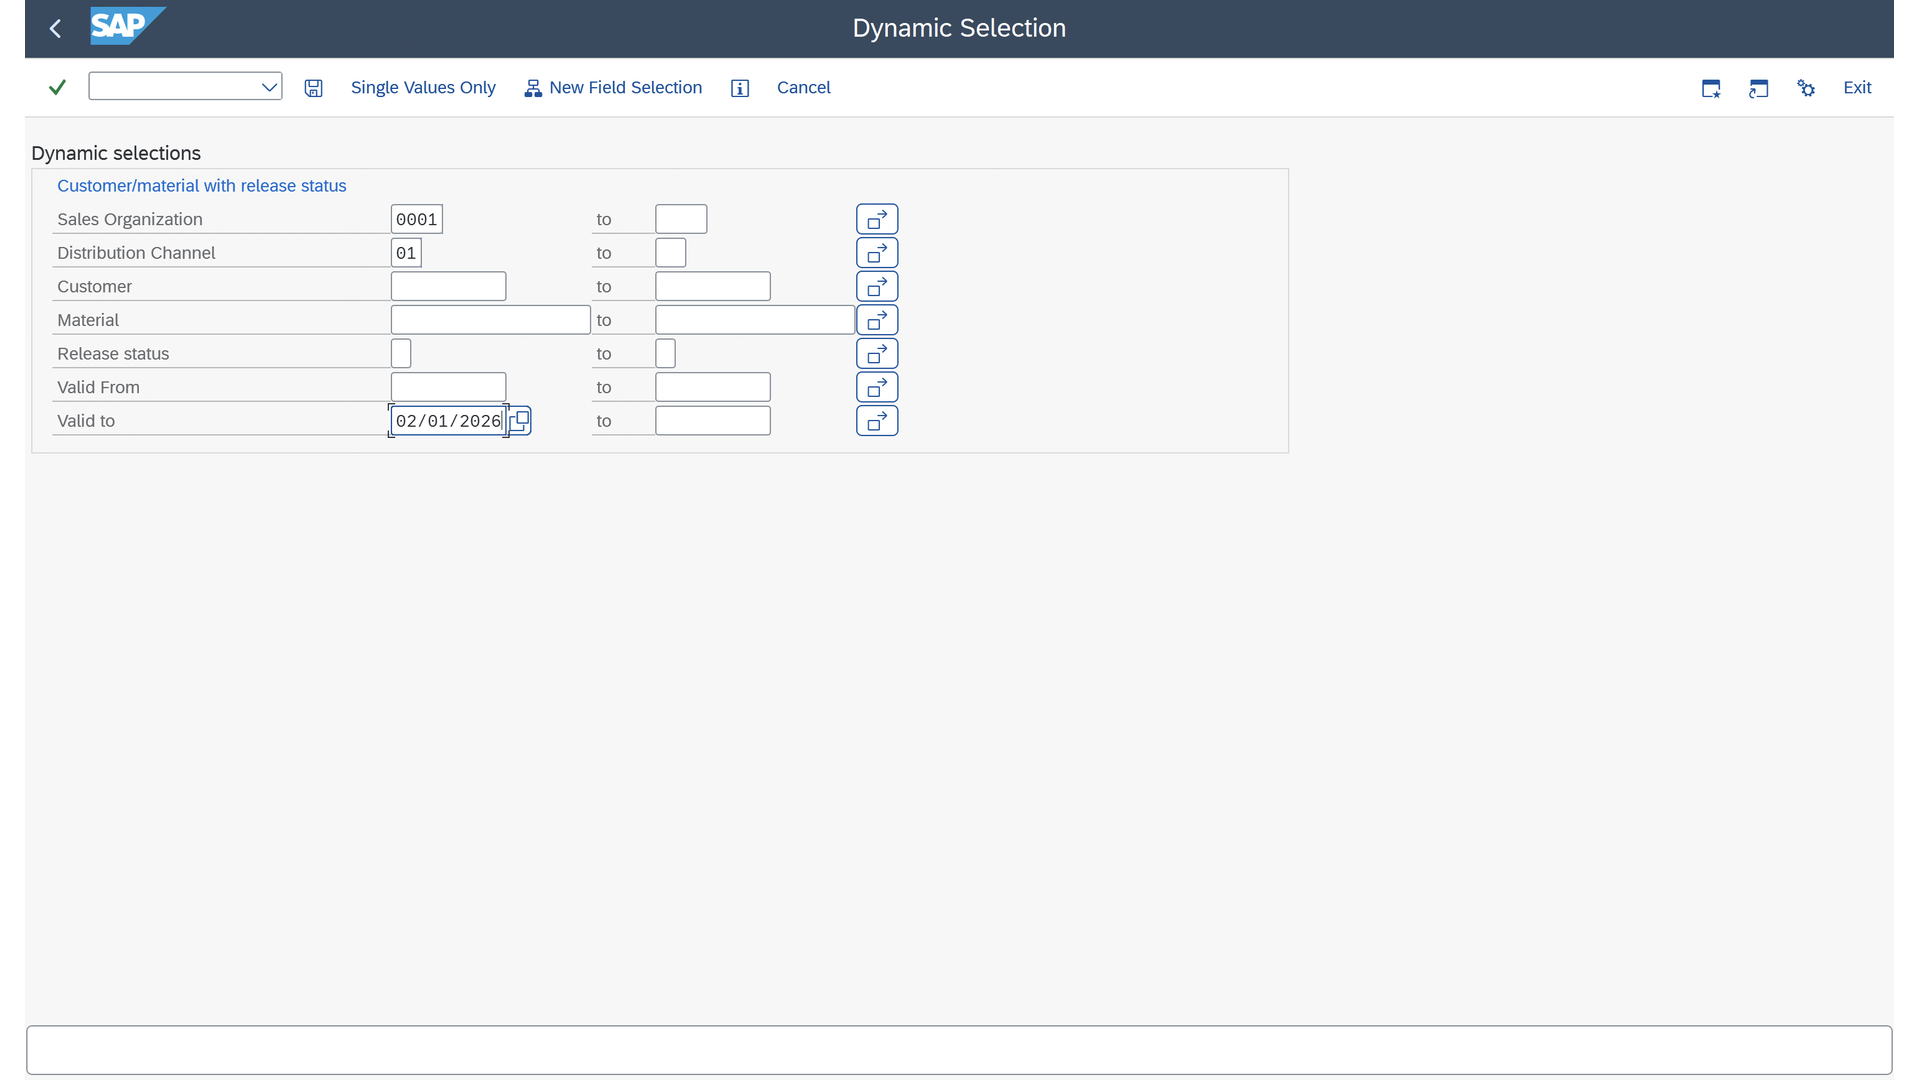This screenshot has width=1920, height=1080.
Task: Click the Material field label
Action: tap(88, 320)
